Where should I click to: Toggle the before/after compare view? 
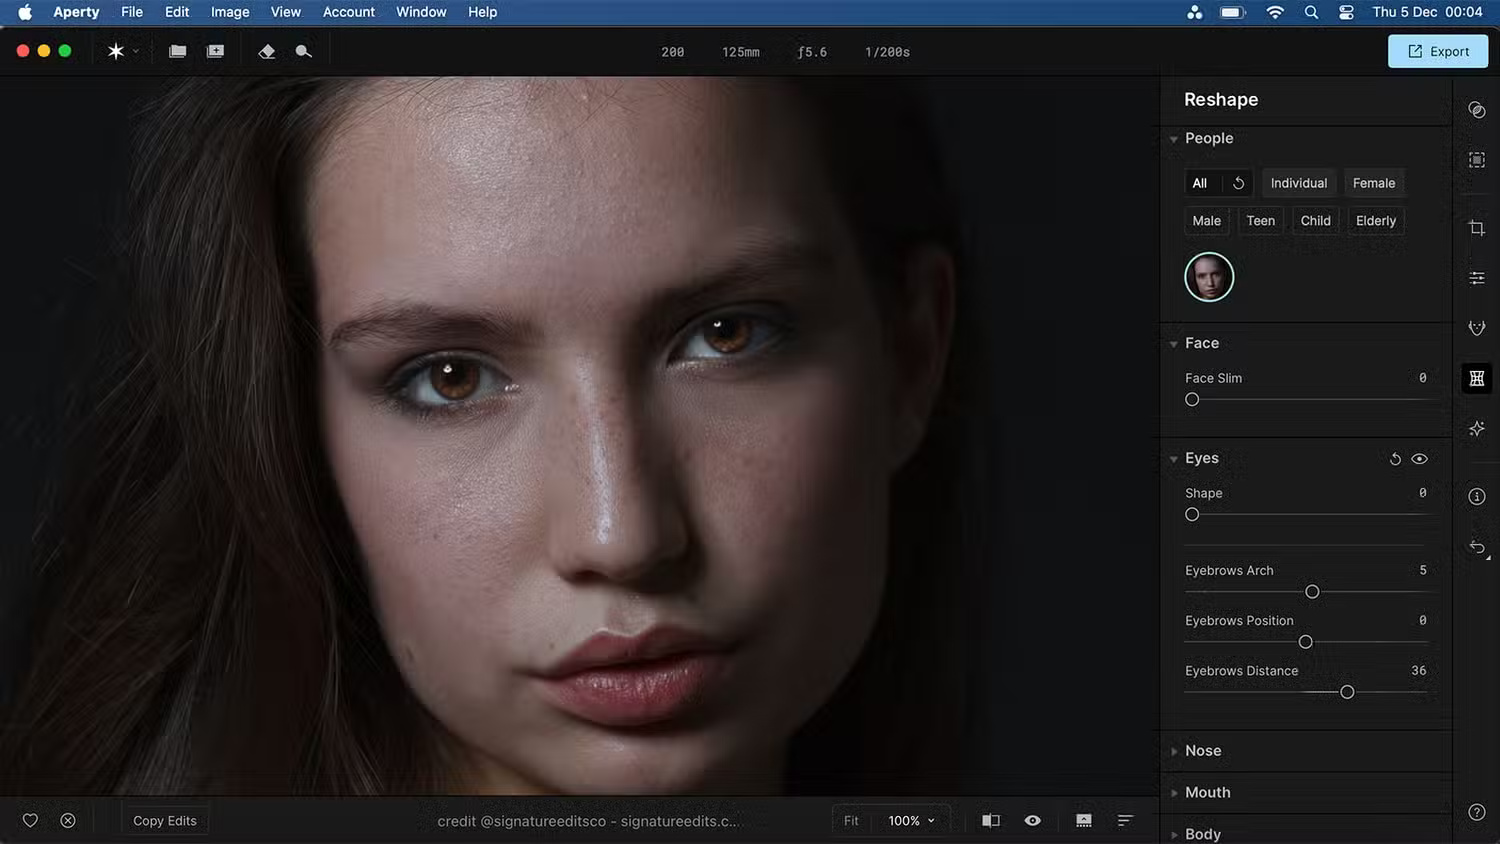click(x=990, y=820)
